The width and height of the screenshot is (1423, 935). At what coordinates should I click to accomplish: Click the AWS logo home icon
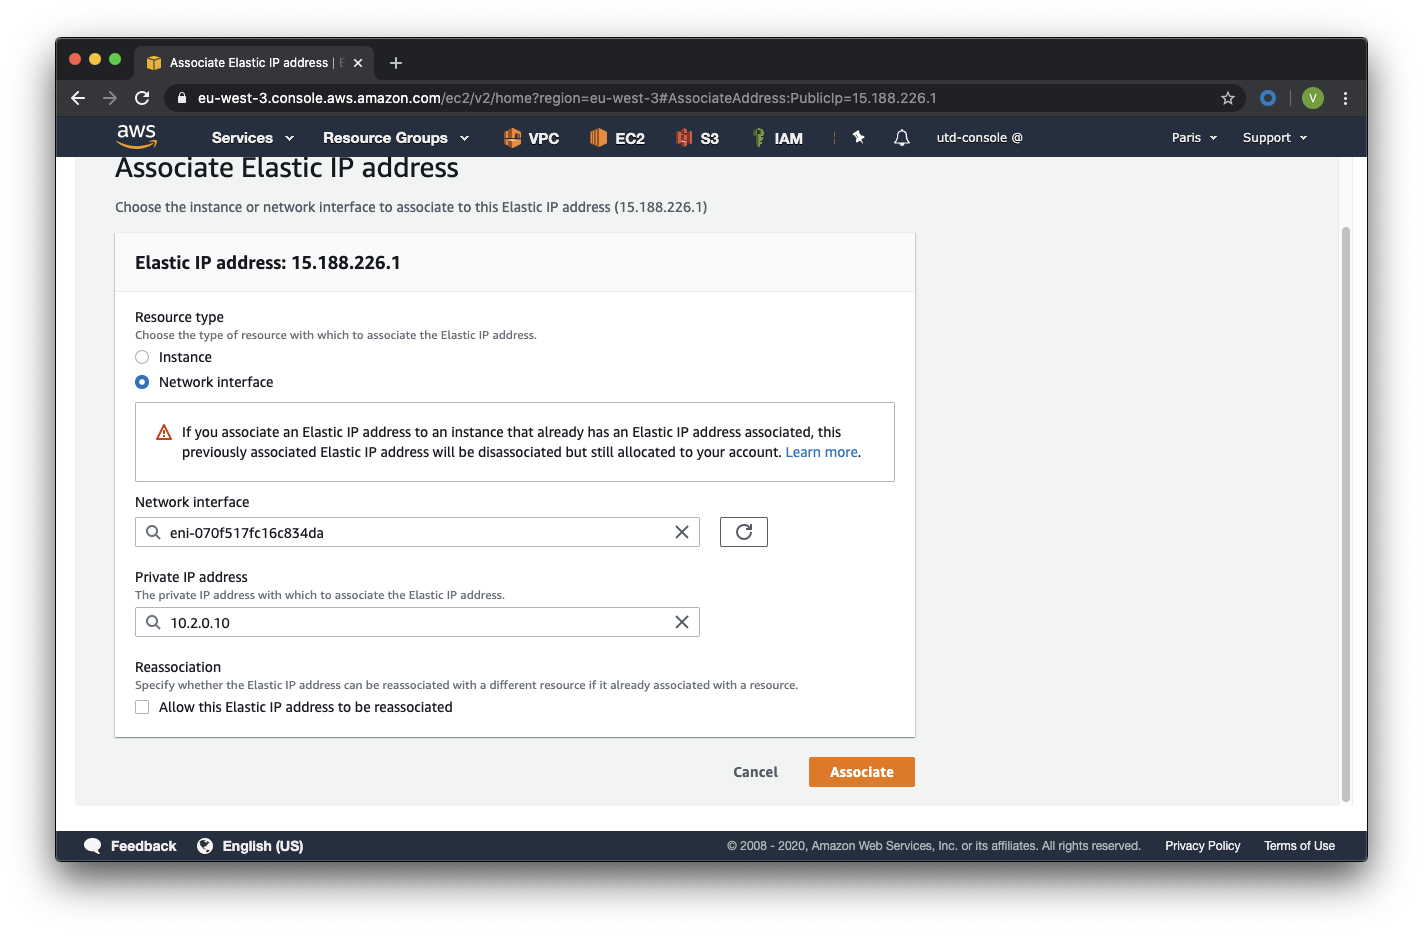(136, 136)
